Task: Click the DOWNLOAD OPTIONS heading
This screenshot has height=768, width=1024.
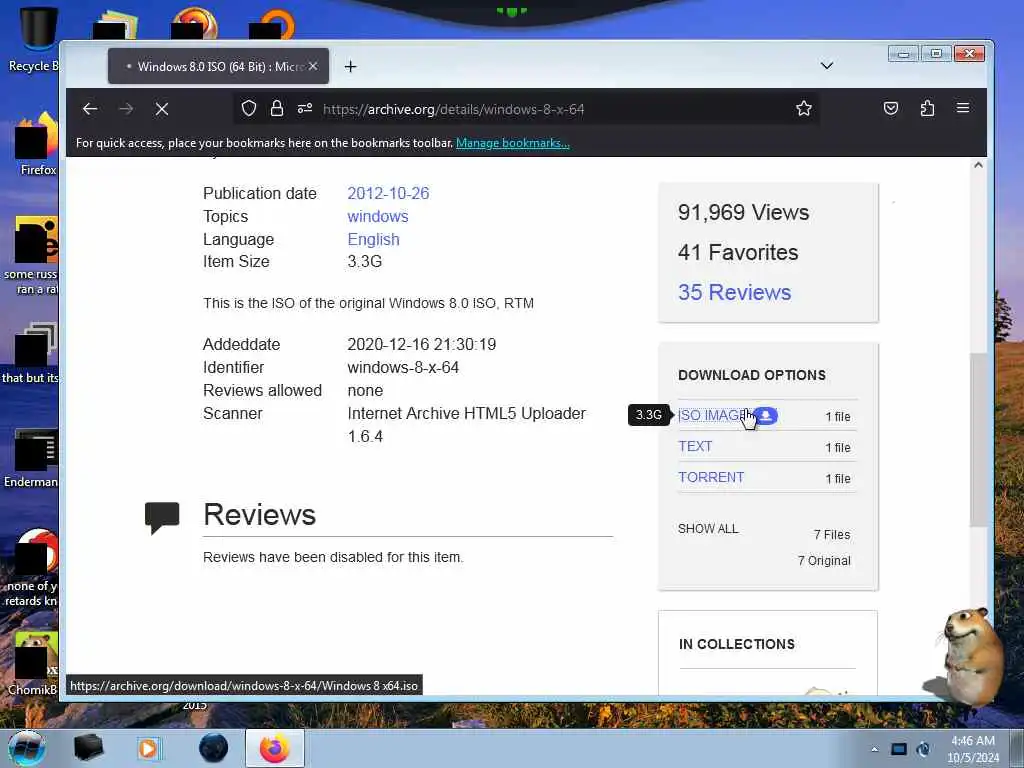Action: pos(752,376)
